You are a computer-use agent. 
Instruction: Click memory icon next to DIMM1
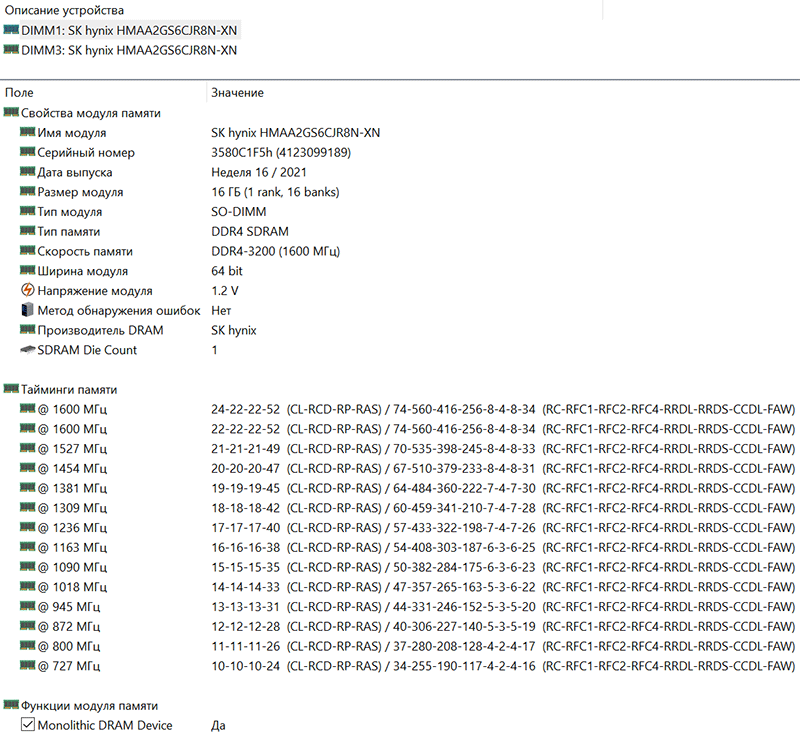click(x=11, y=30)
